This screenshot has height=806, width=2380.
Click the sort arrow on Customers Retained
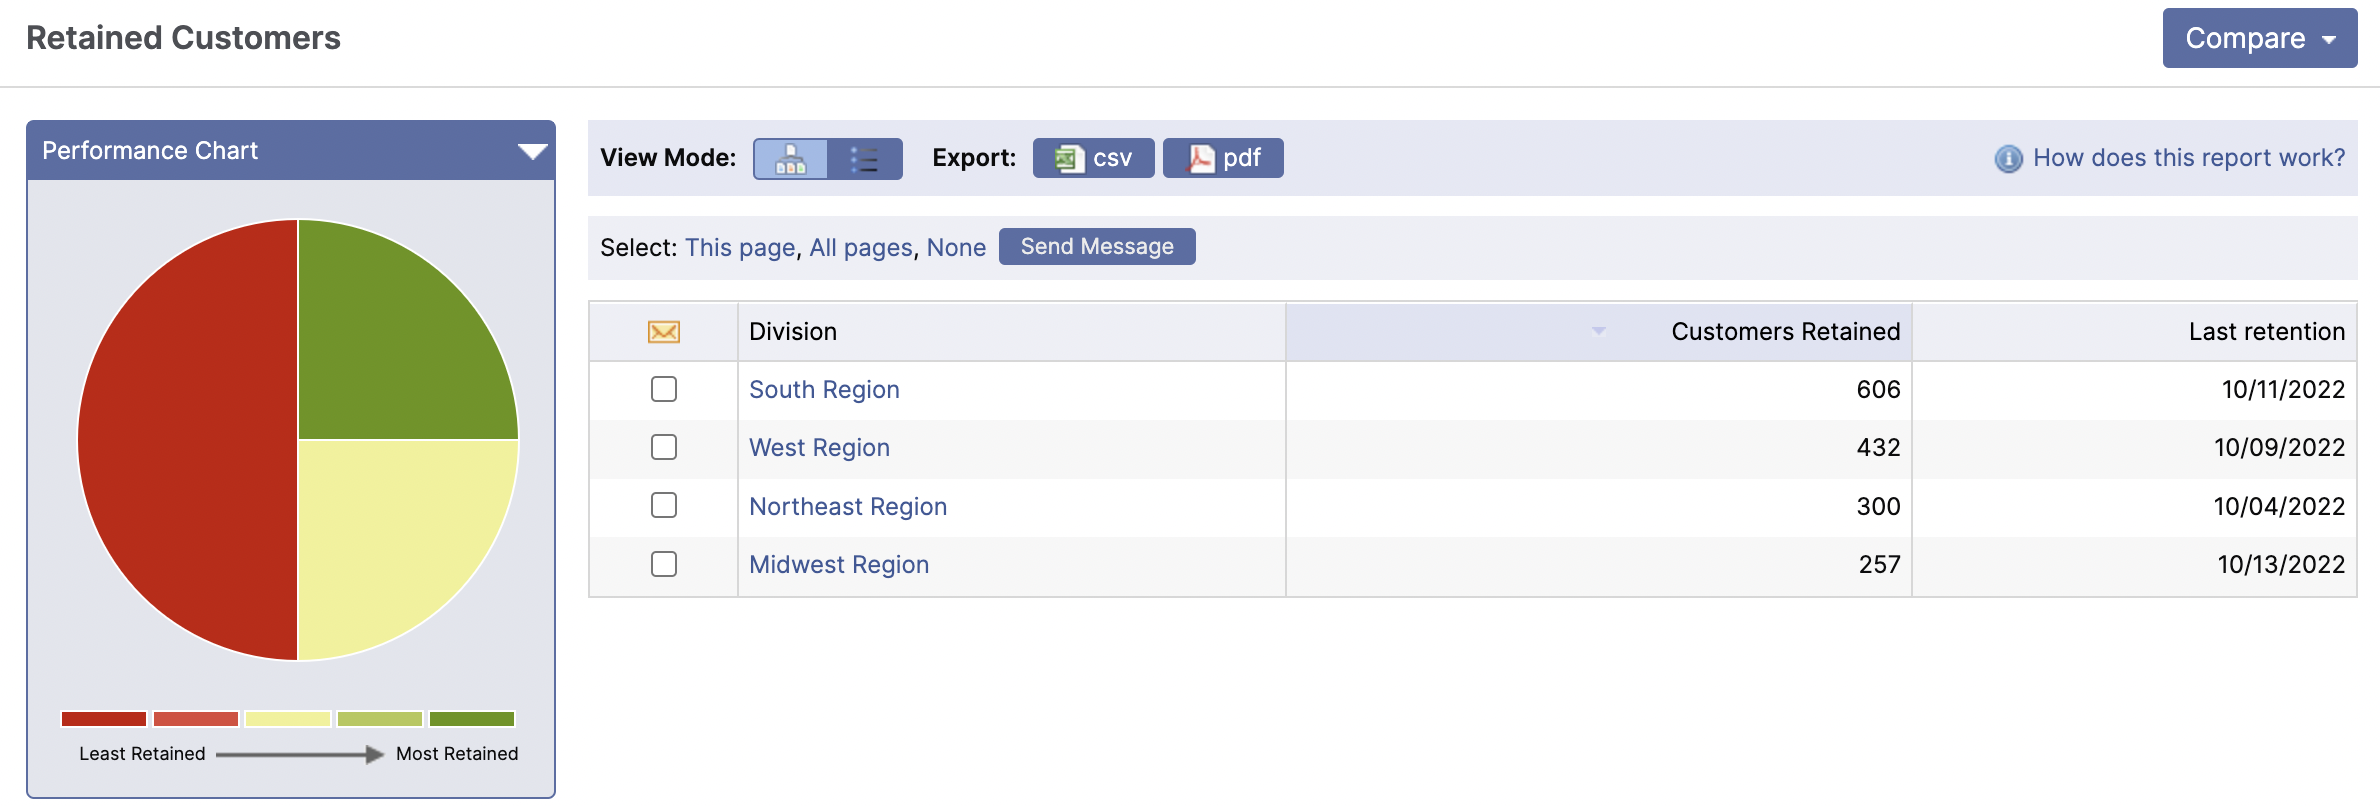(x=1598, y=331)
